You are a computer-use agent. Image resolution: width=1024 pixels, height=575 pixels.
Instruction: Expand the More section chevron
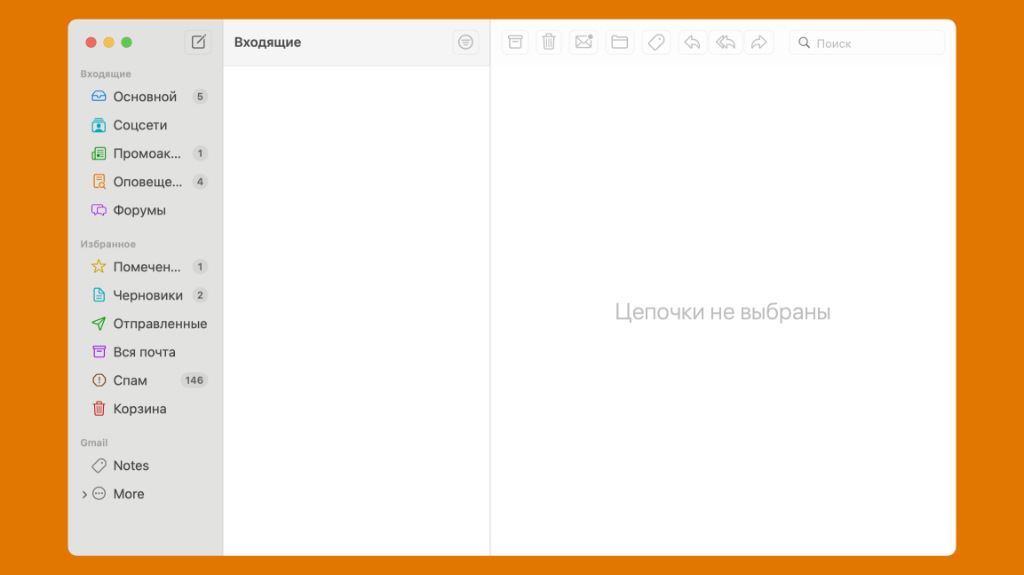(84, 494)
